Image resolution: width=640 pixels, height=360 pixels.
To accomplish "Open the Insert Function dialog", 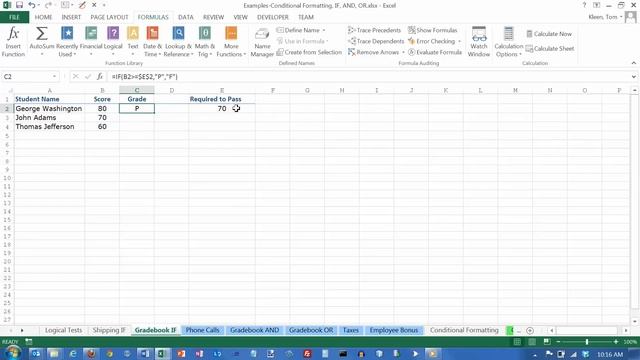I will (x=13, y=42).
